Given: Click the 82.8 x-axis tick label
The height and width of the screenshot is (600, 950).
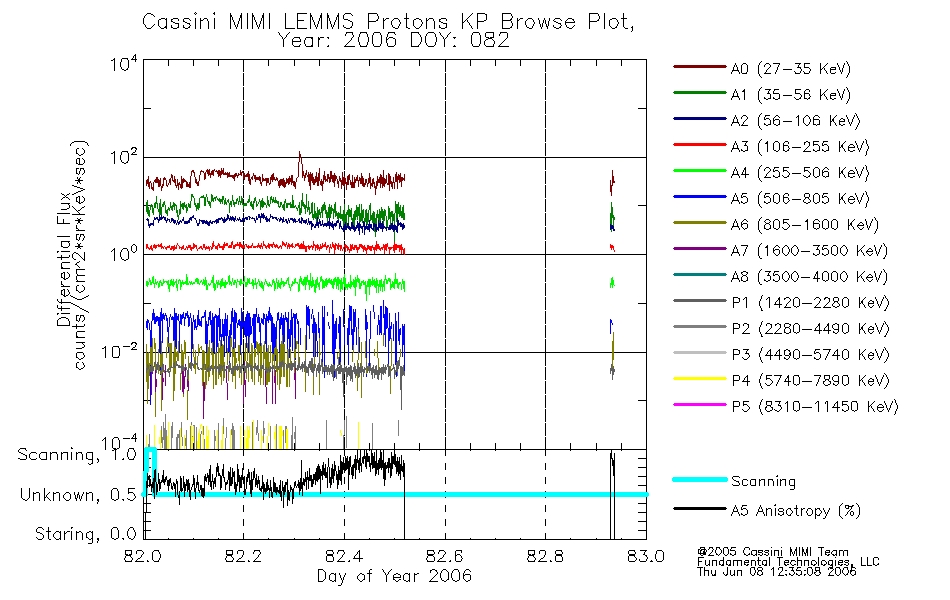Looking at the screenshot, I should (x=545, y=556).
